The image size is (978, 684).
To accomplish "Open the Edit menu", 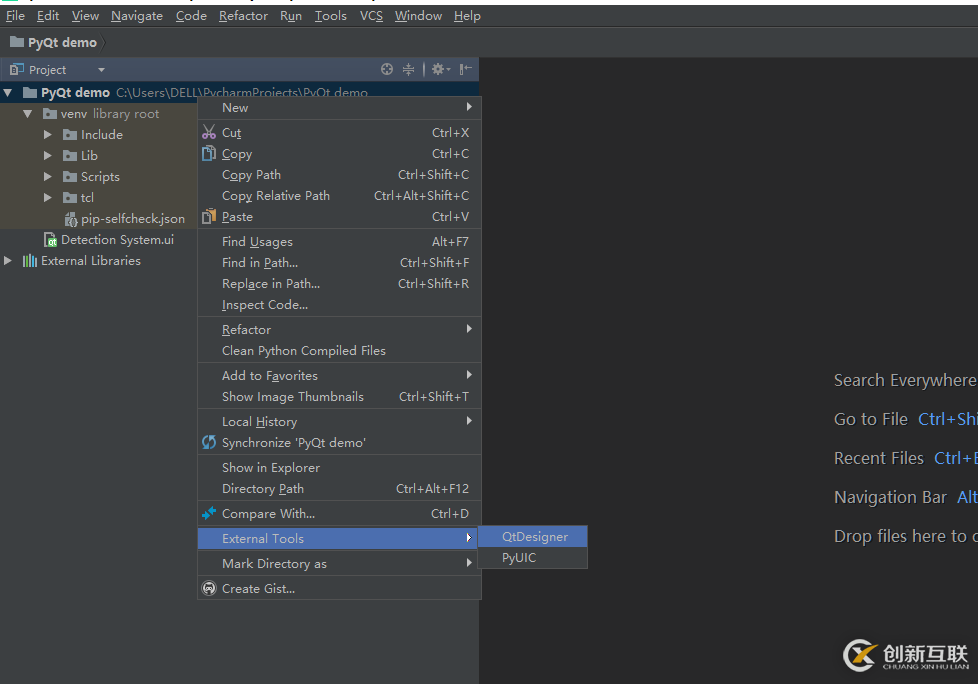I will [x=47, y=16].
